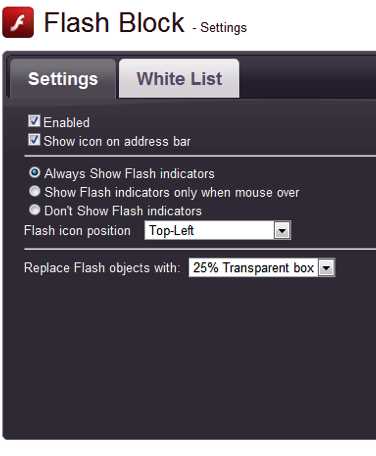Click the Don't Show Flash indicators label
376x456 pixels.
point(123,211)
